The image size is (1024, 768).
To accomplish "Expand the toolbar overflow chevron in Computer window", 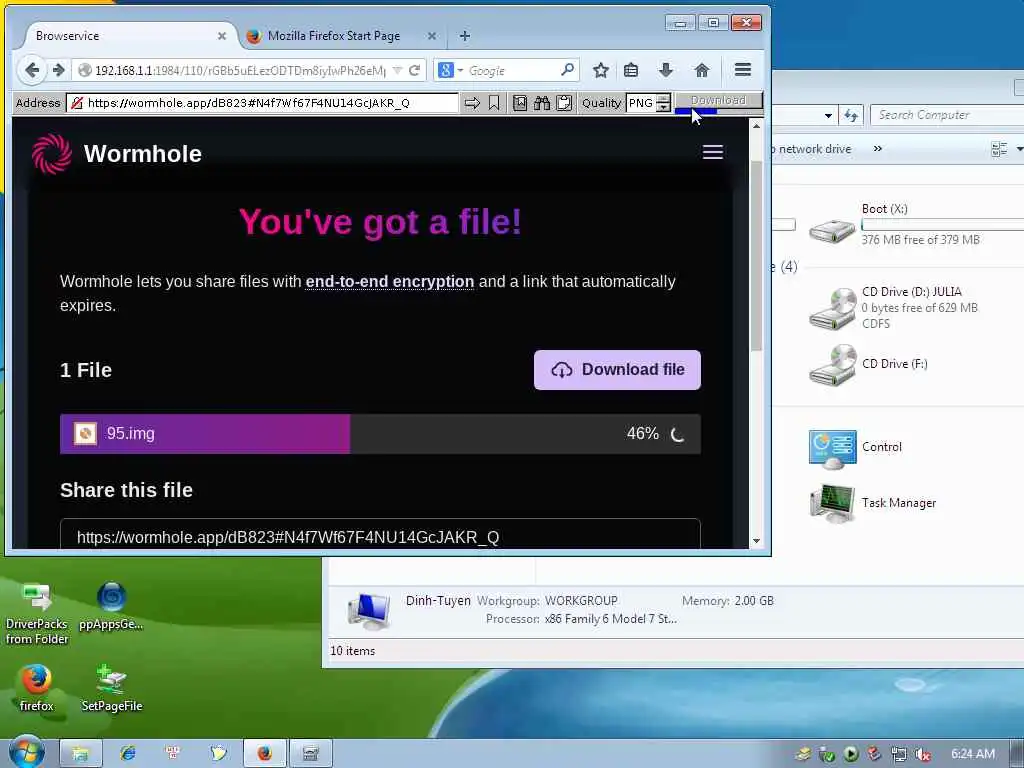I will (878, 149).
